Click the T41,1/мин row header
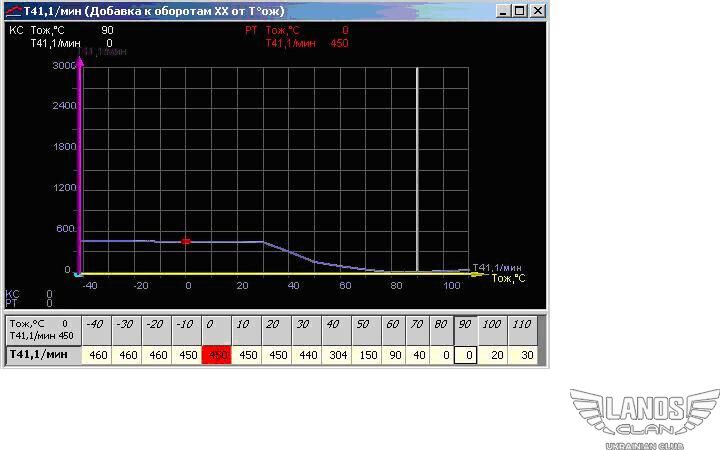This screenshot has height=450, width=720. tap(38, 355)
